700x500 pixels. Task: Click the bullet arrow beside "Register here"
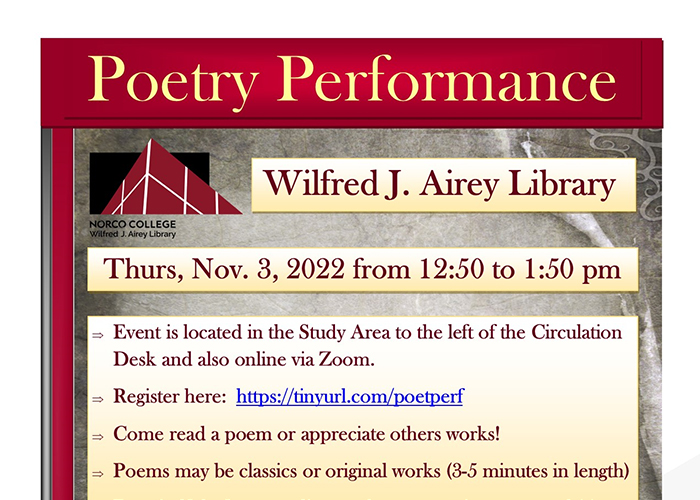pyautogui.click(x=97, y=399)
